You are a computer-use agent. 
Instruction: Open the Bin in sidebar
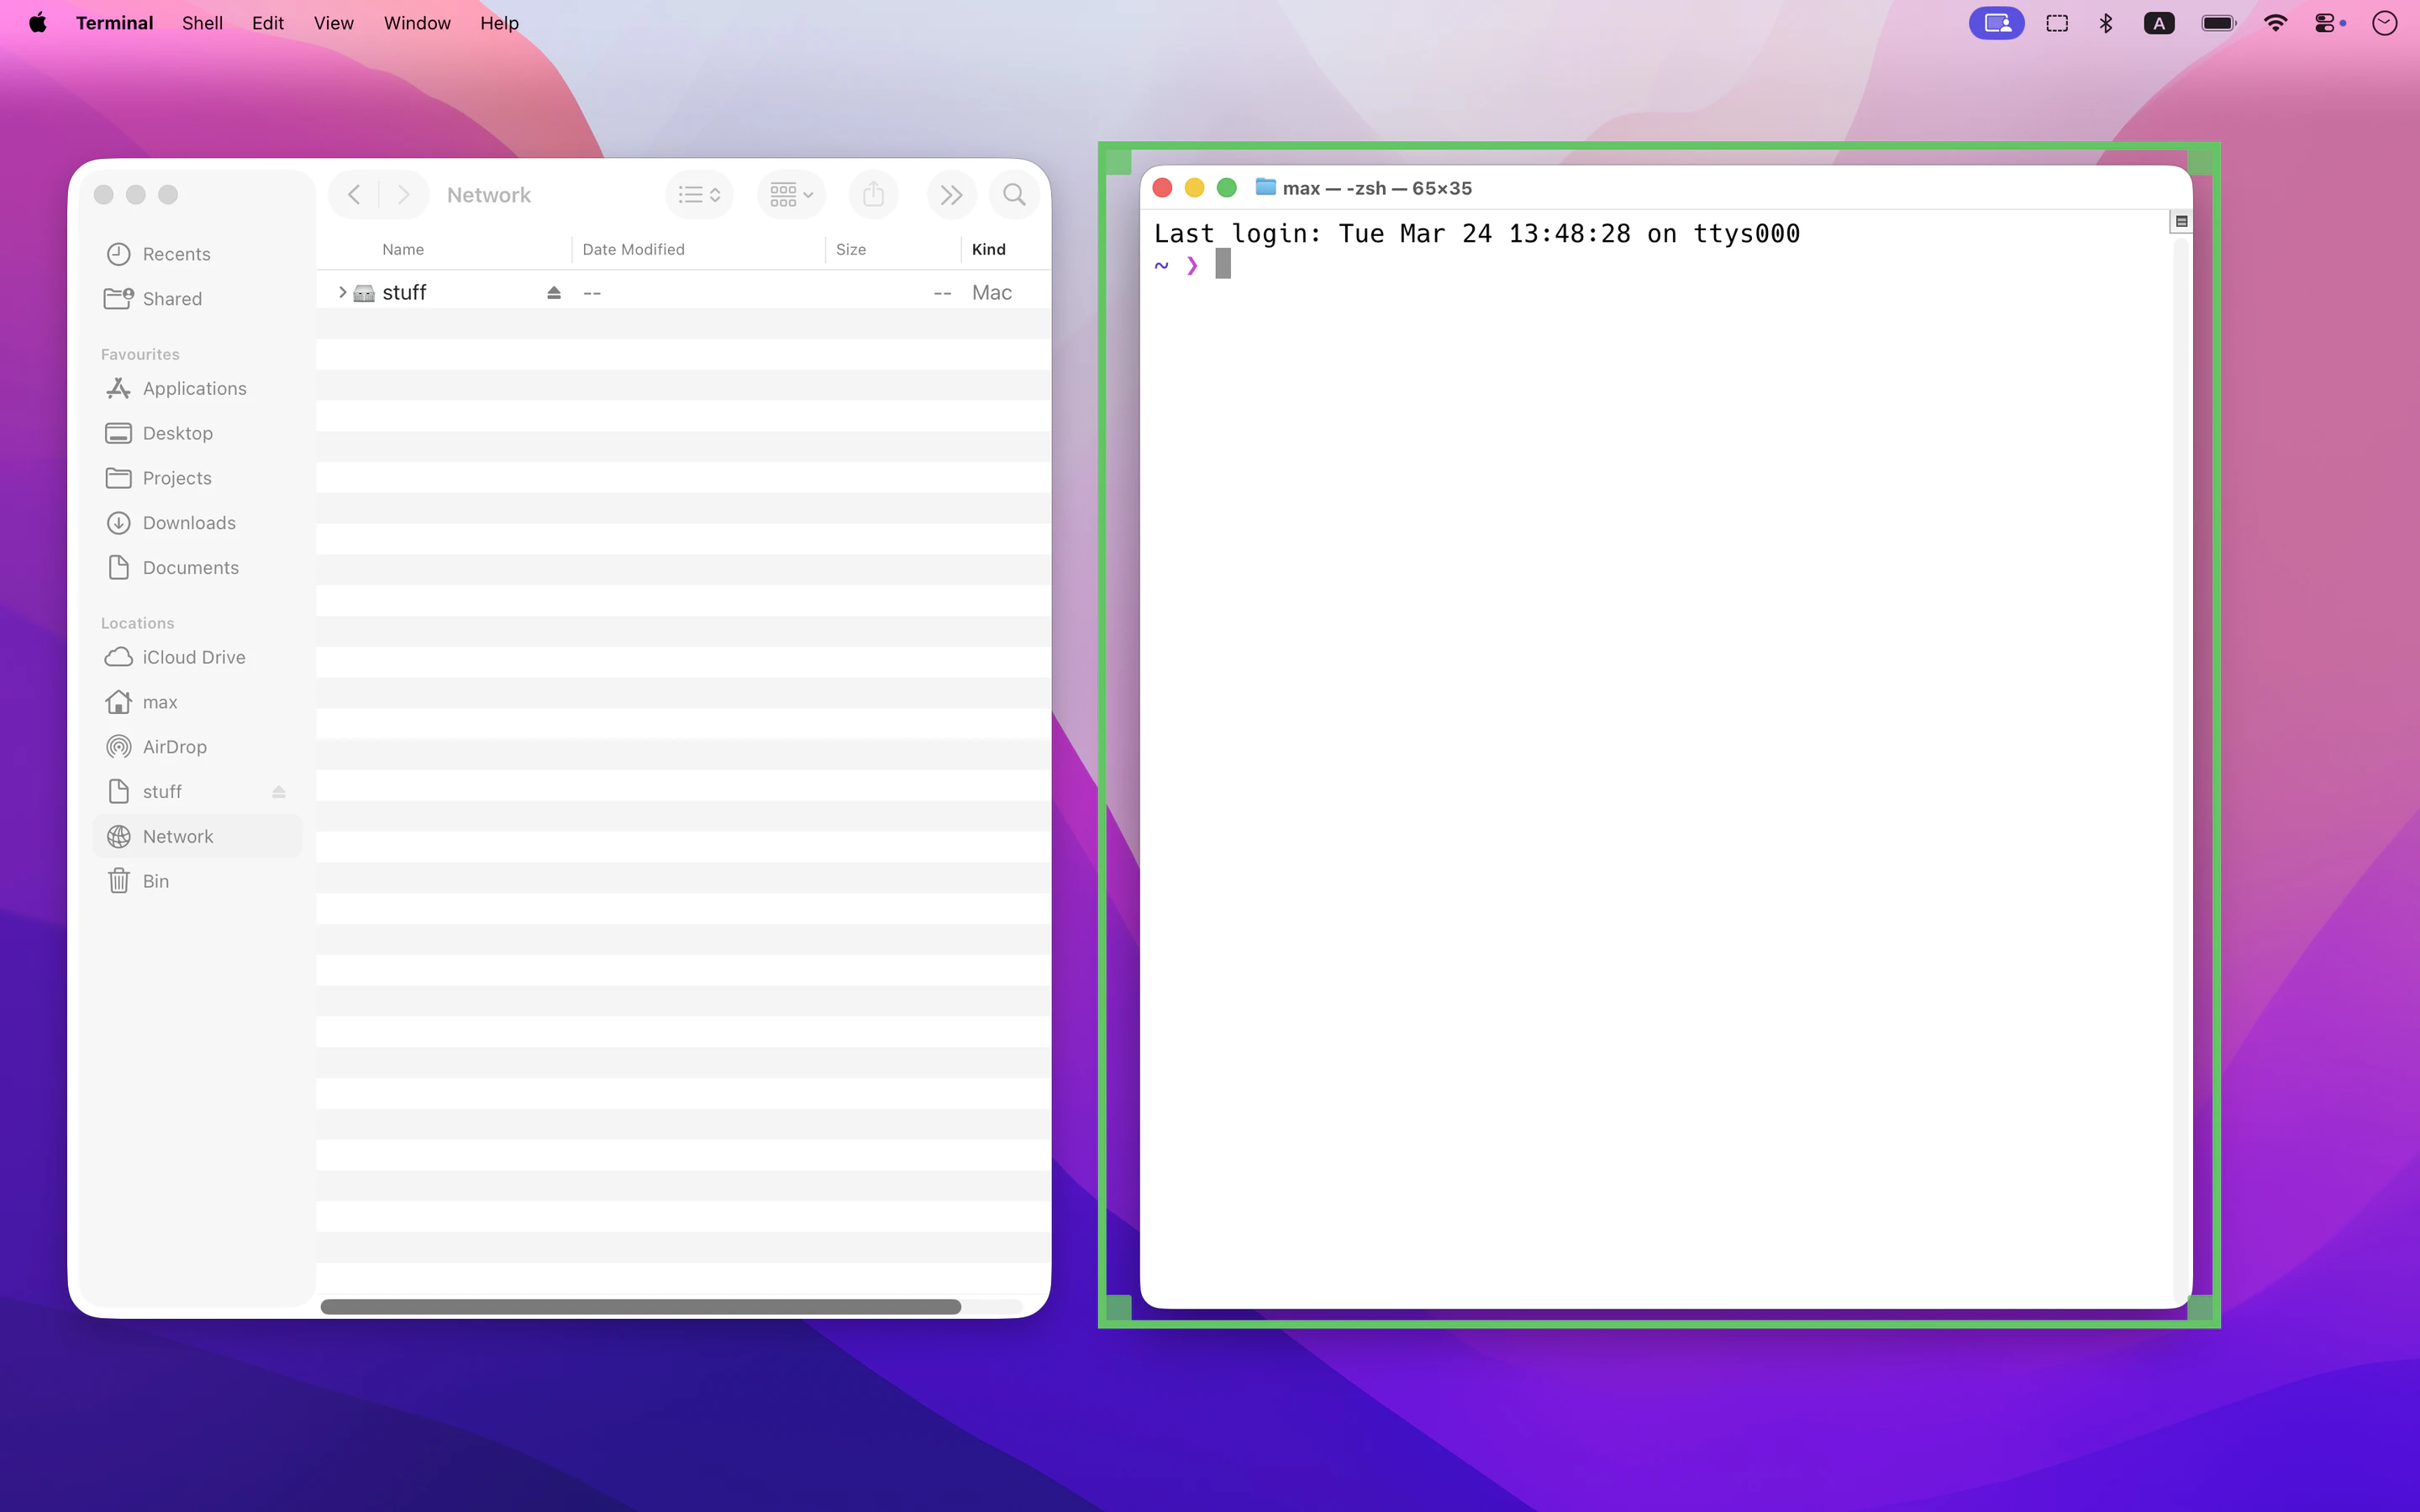click(x=155, y=881)
